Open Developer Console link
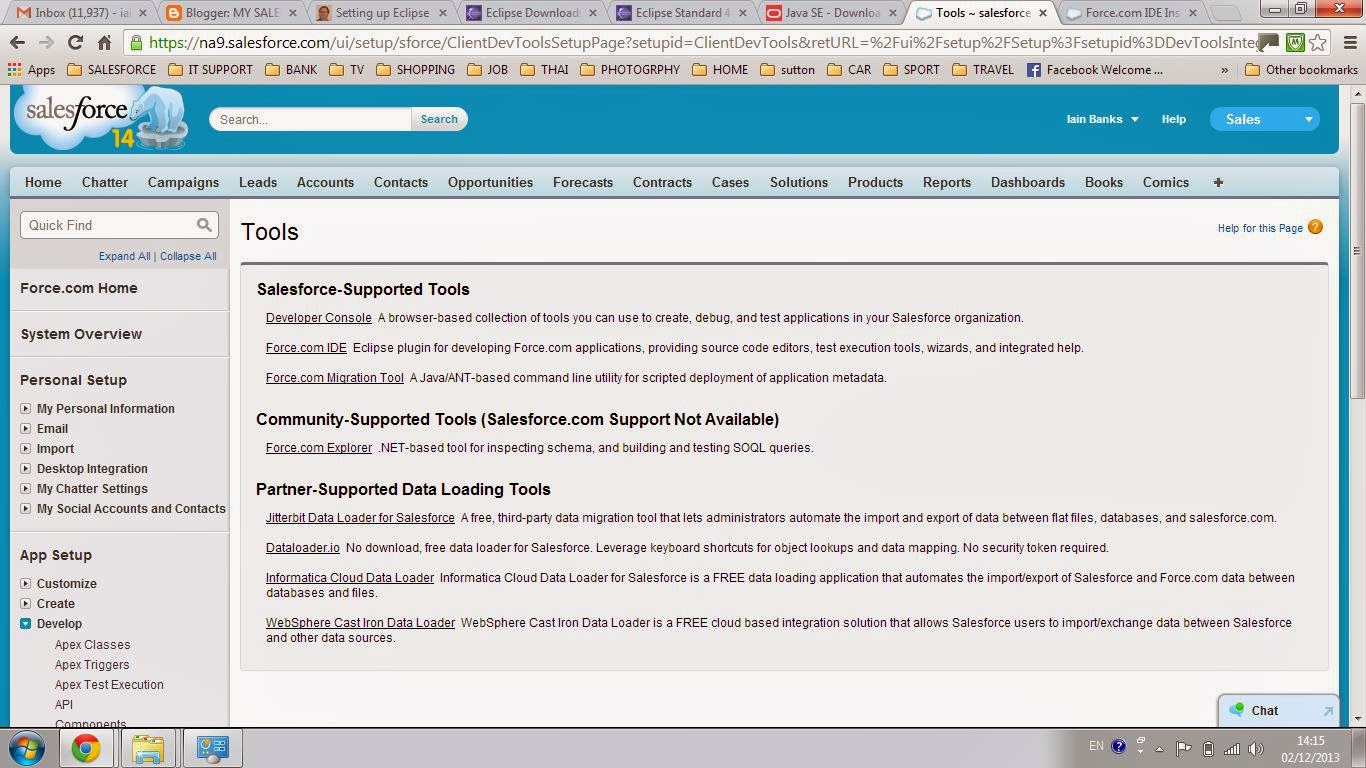This screenshot has width=1366, height=768. (x=319, y=318)
